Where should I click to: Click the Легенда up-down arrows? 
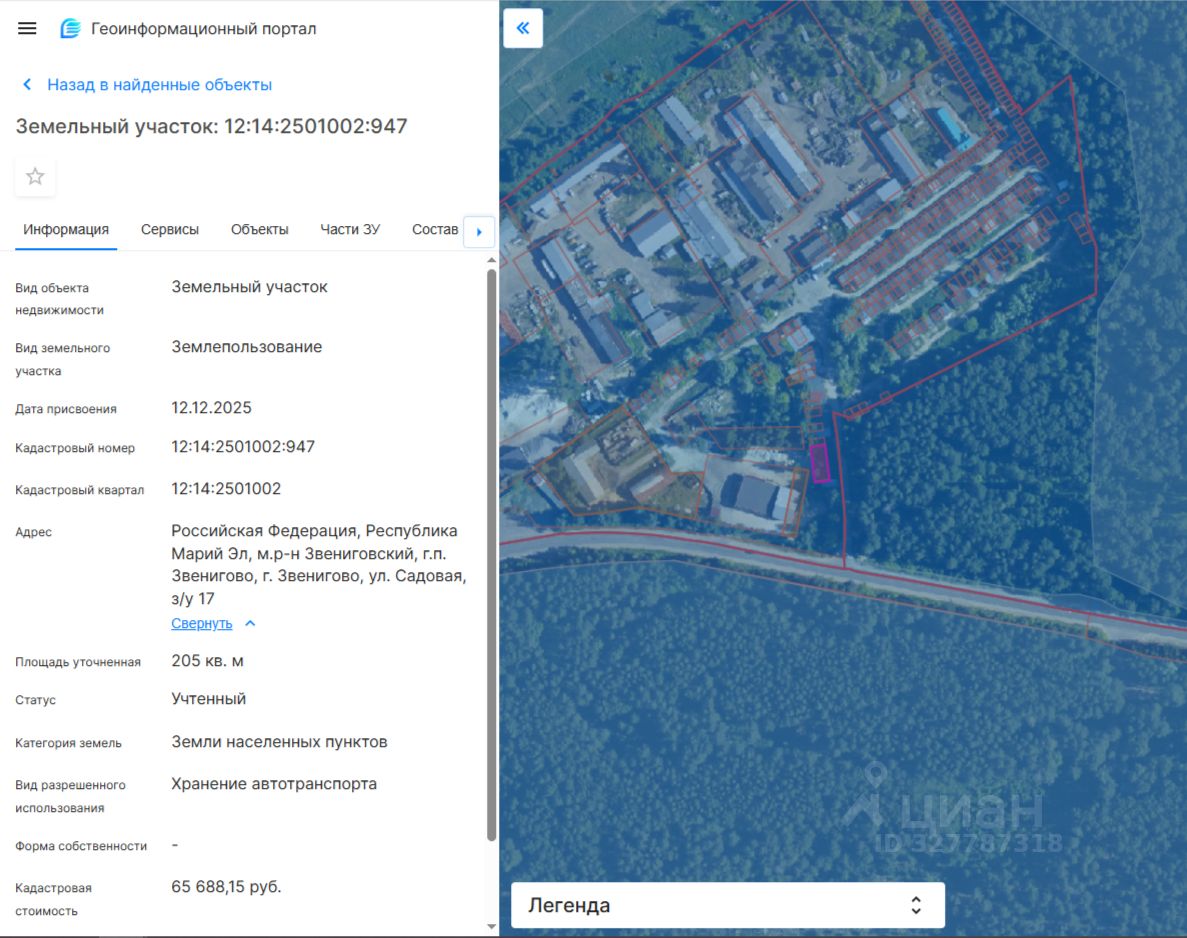pos(916,905)
